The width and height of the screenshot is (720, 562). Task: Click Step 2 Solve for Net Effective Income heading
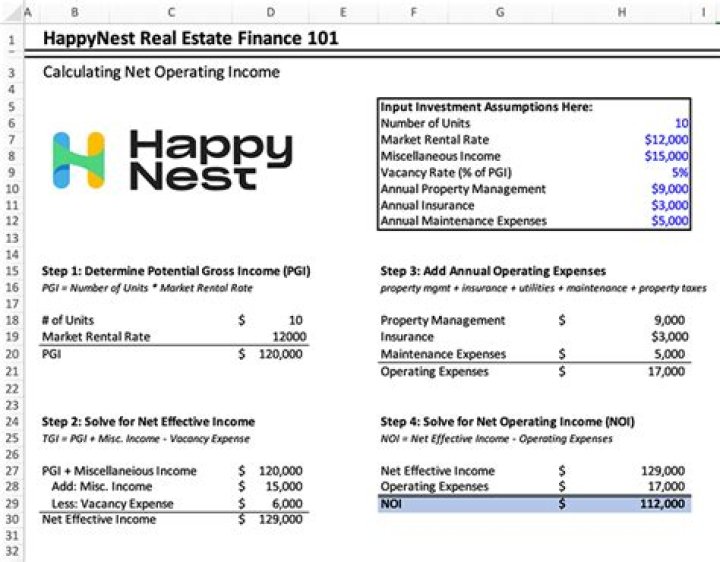point(148,422)
